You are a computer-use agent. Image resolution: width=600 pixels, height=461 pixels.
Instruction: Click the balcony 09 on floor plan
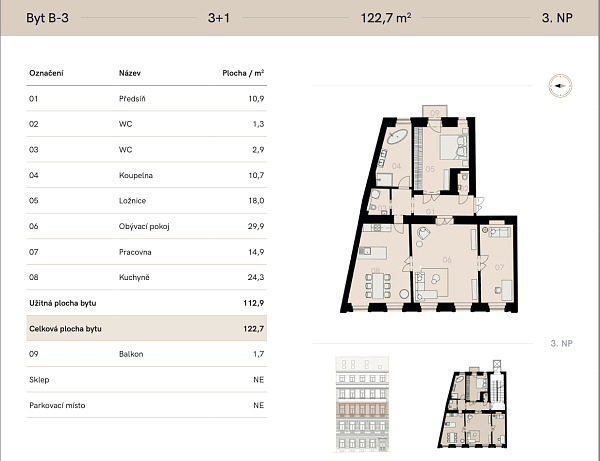pyautogui.click(x=437, y=111)
